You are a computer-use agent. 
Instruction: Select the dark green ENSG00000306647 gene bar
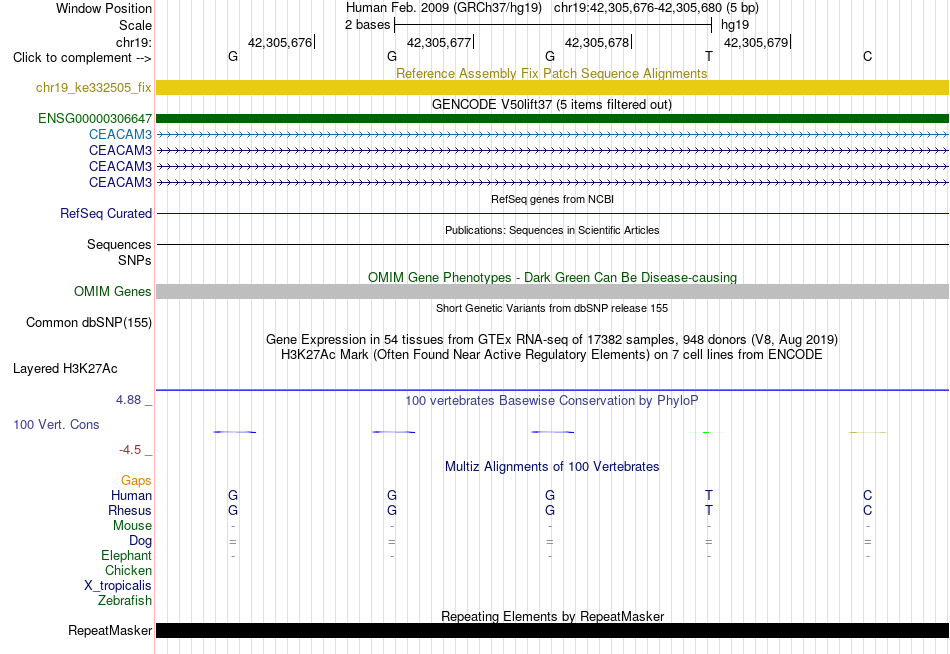tap(552, 118)
